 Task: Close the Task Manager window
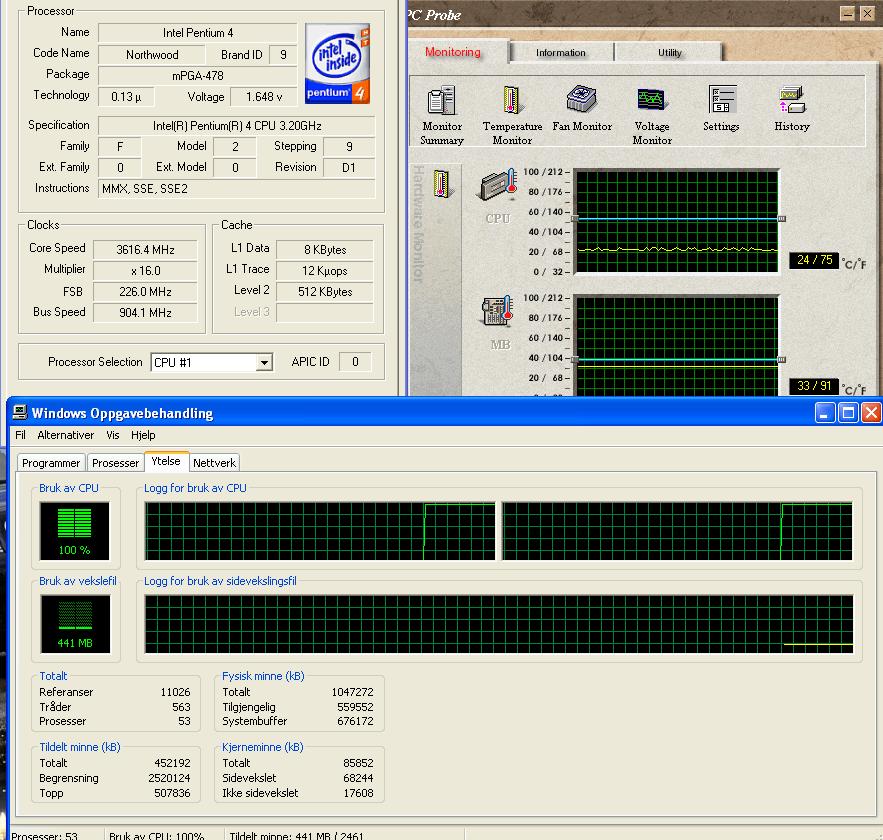click(871, 413)
